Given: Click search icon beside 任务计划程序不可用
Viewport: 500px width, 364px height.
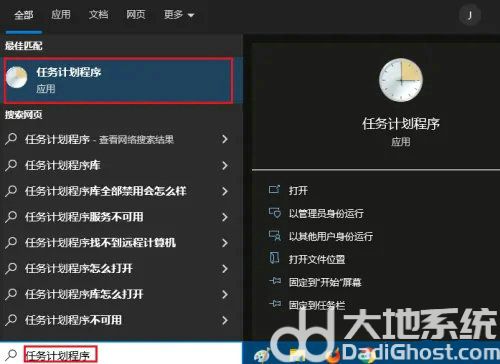Looking at the screenshot, I should tap(11, 320).
